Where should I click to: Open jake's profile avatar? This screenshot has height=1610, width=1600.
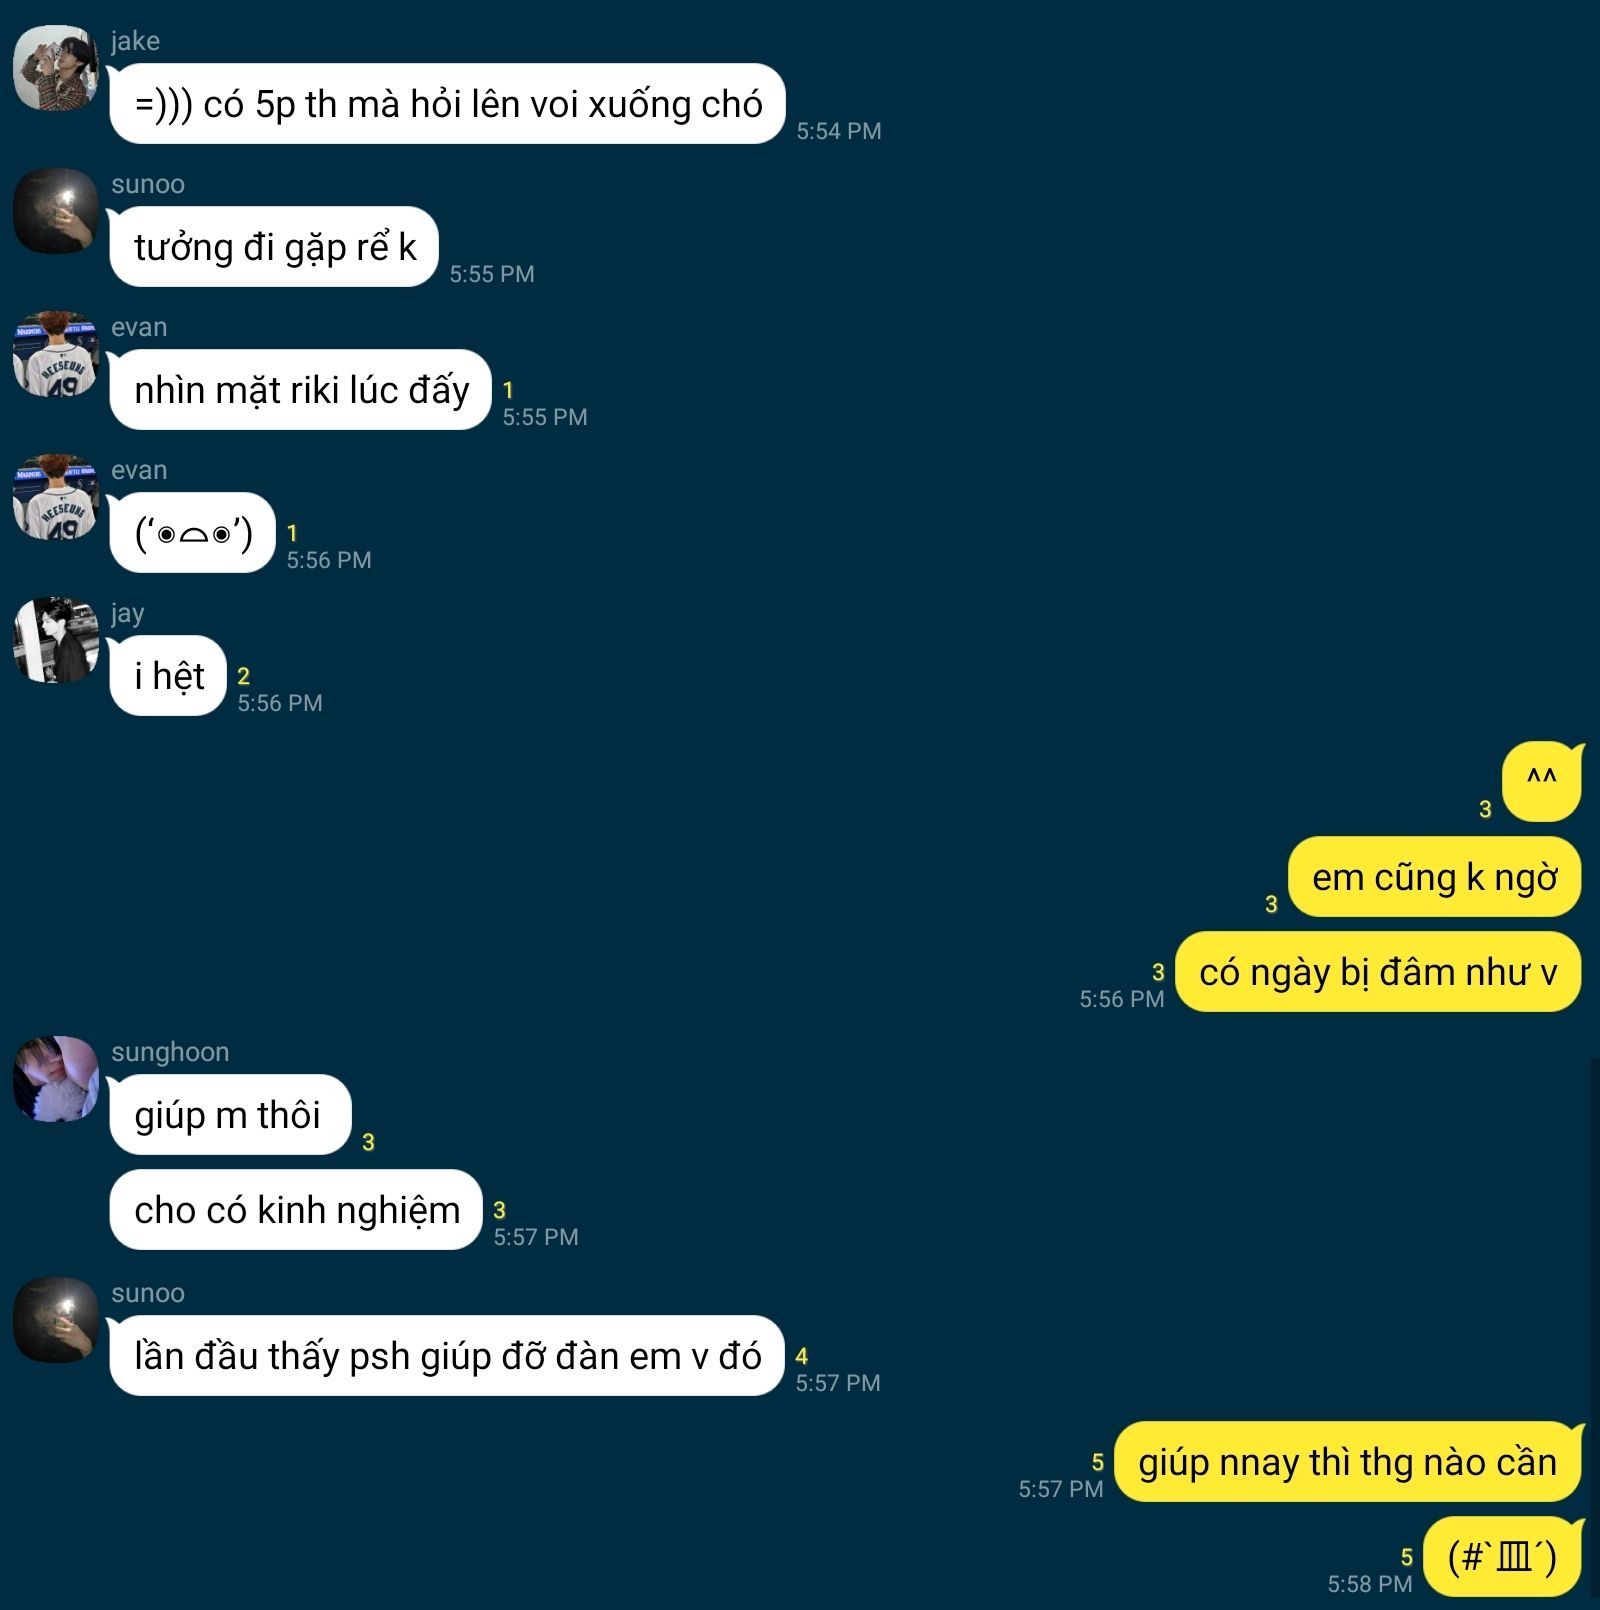tap(56, 68)
